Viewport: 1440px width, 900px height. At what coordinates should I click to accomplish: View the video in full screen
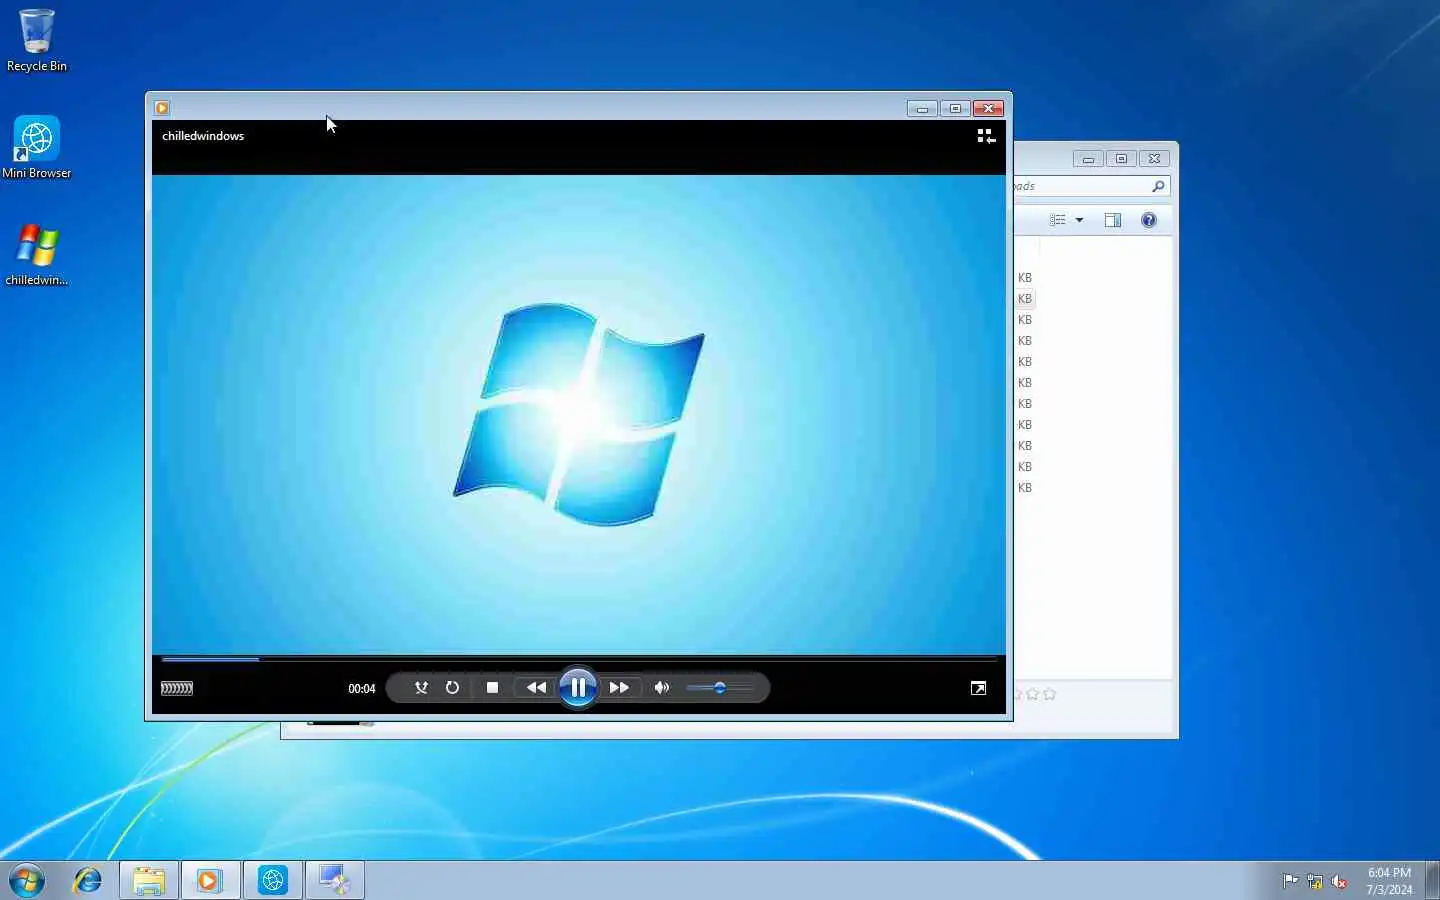978,688
